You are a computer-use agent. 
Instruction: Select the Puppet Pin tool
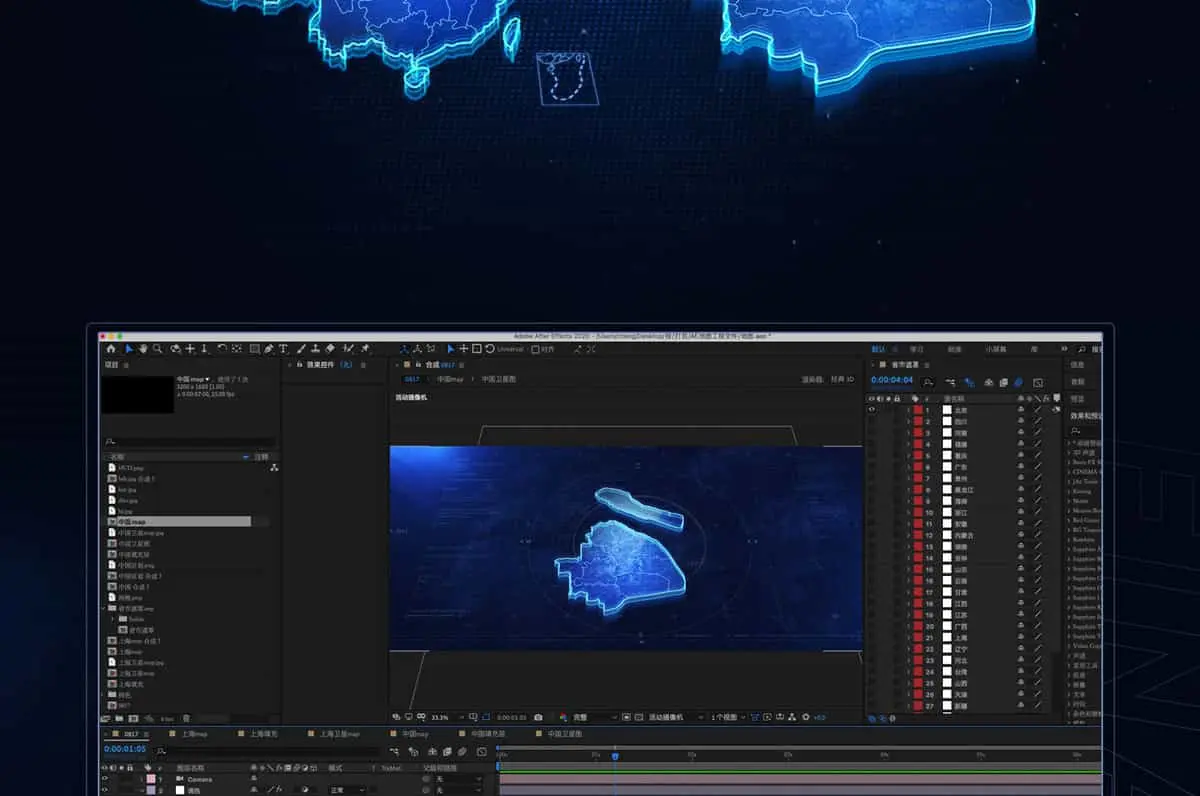point(365,349)
